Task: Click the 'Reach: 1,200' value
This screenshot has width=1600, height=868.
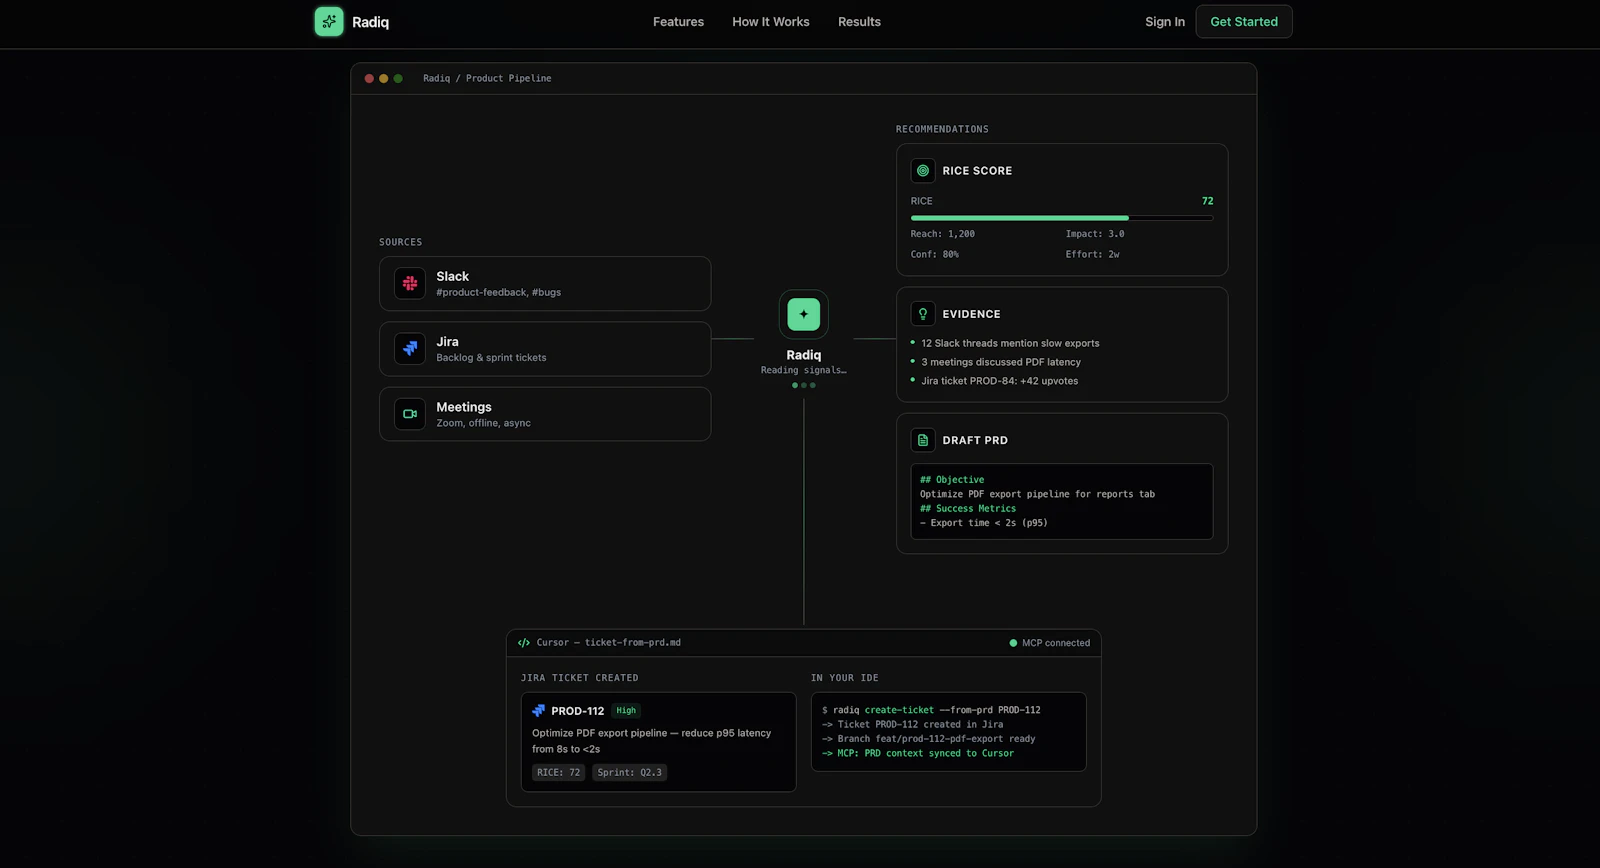Action: [942, 234]
